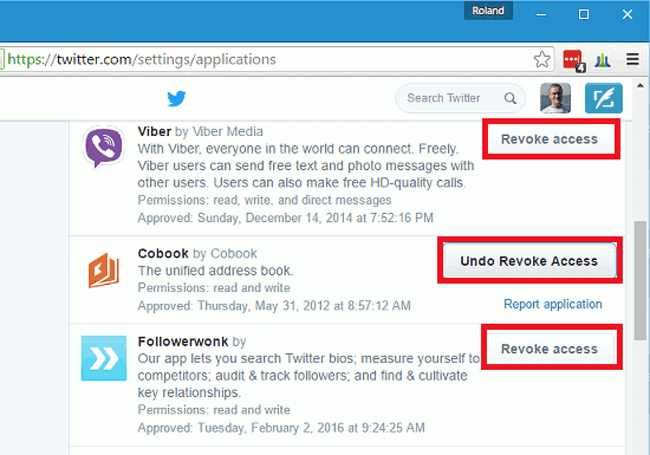Open the Chrome hamburger menu

(632, 59)
